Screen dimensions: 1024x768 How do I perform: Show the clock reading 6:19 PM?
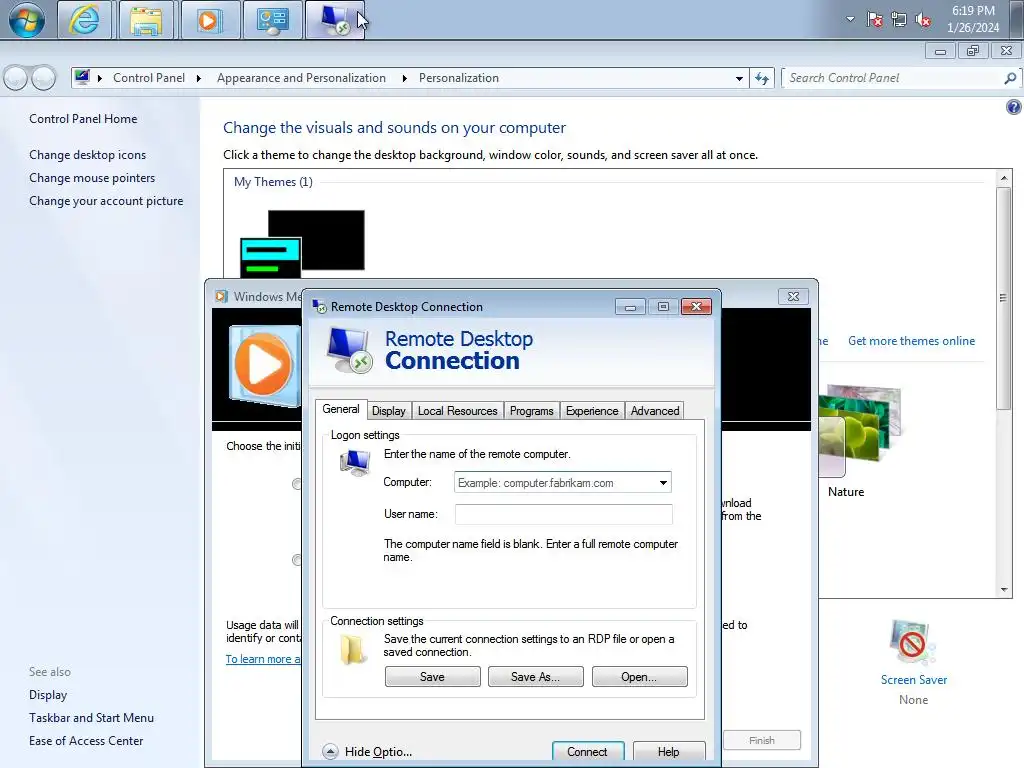pos(973,11)
